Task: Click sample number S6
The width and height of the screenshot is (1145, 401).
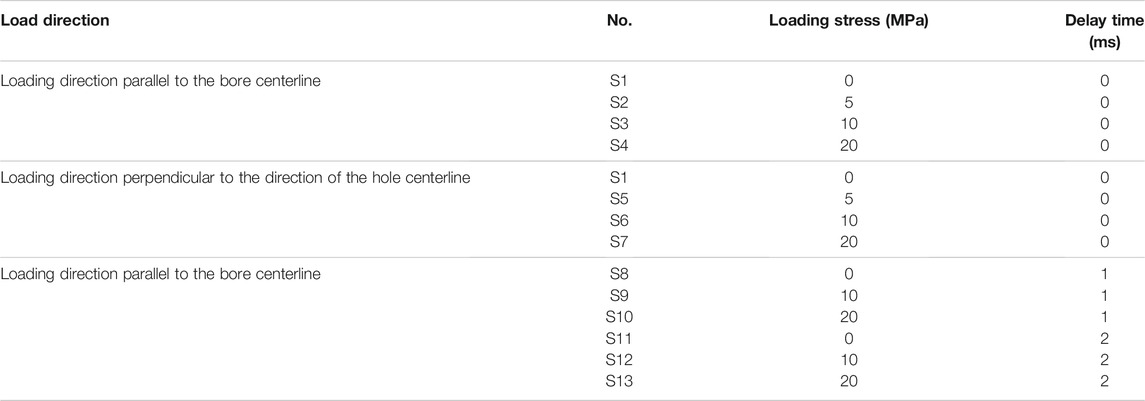Action: [x=619, y=221]
